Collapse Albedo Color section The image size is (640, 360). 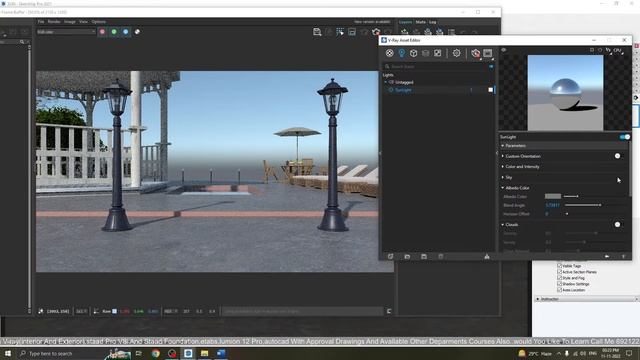click(503, 188)
